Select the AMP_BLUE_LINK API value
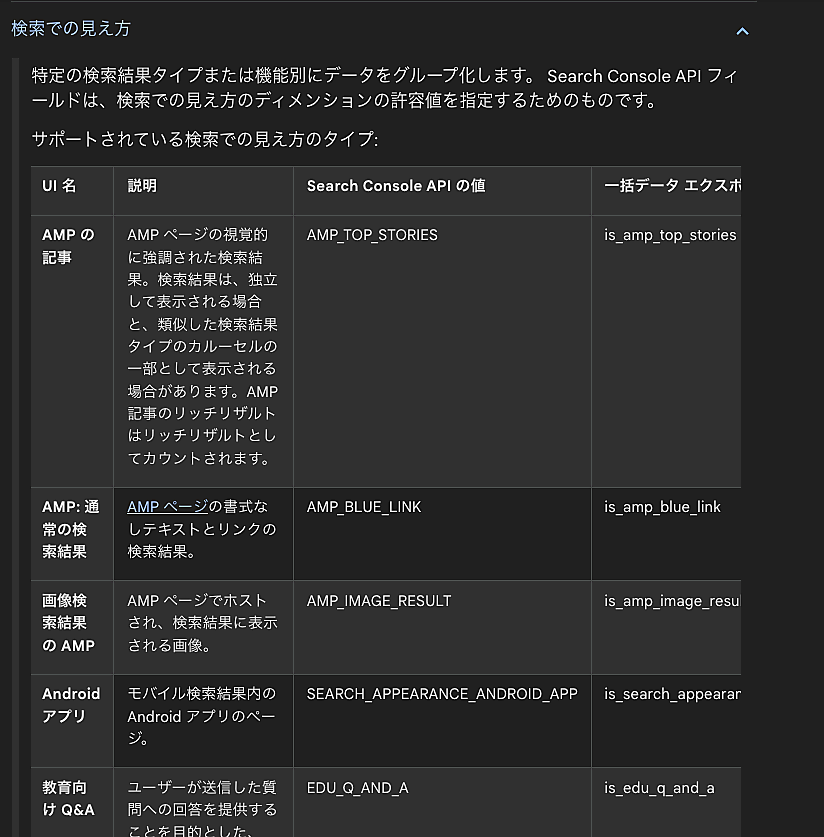 364,507
